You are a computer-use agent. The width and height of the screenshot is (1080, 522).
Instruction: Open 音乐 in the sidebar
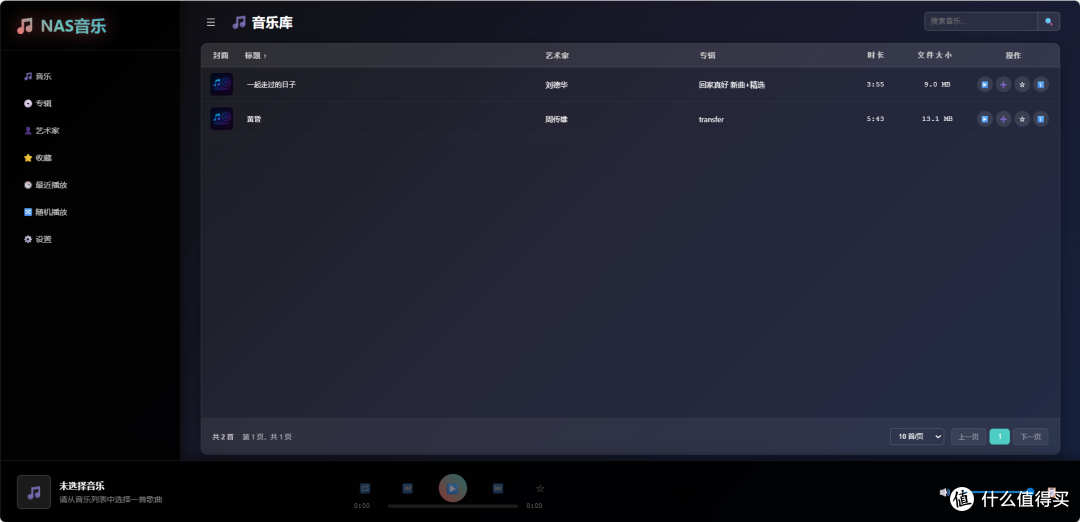38,76
